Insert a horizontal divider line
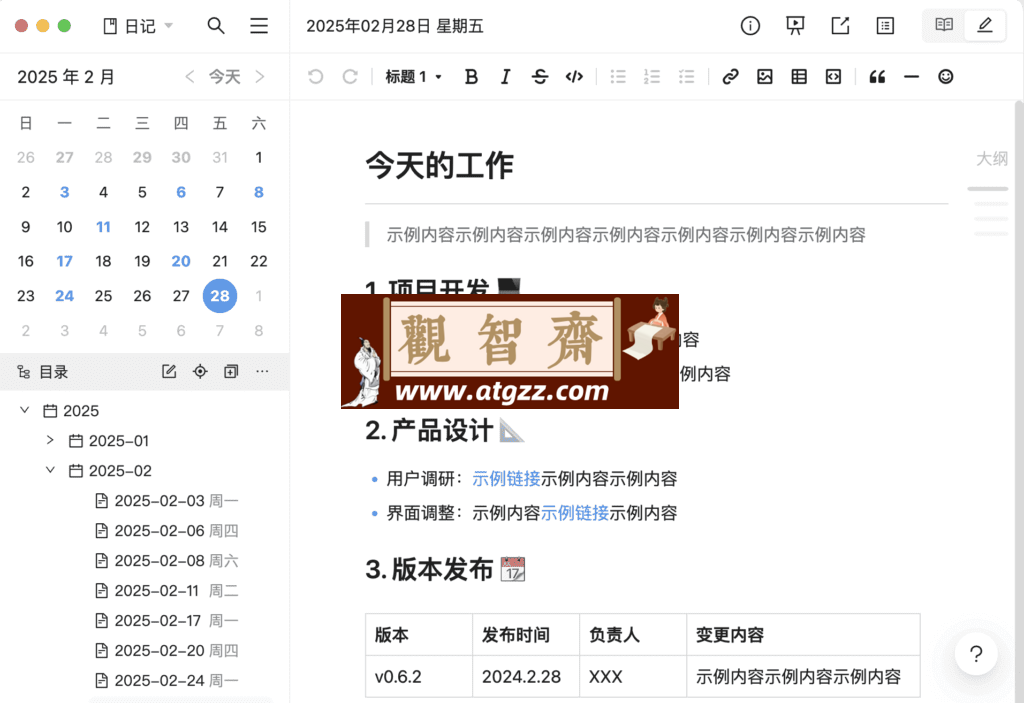This screenshot has height=703, width=1024. pos(911,76)
